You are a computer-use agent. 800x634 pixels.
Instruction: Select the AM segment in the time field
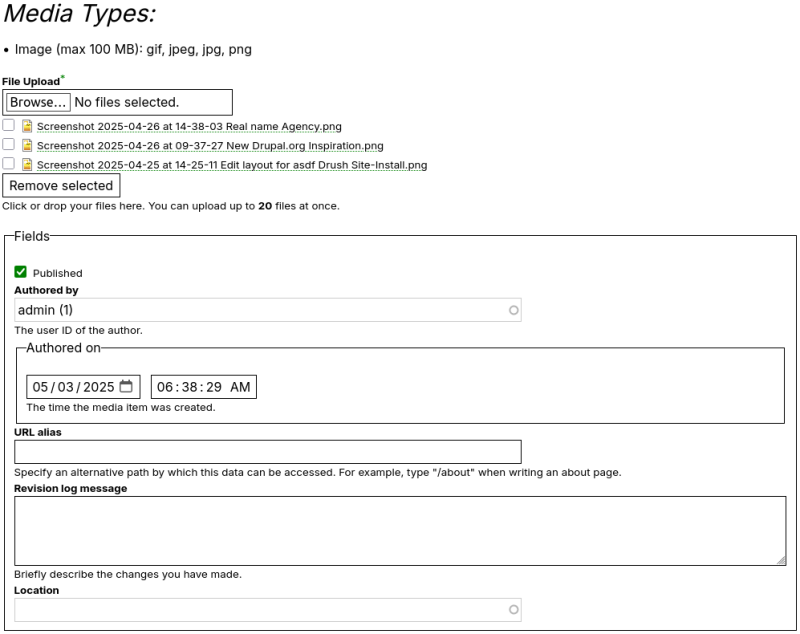point(238,386)
